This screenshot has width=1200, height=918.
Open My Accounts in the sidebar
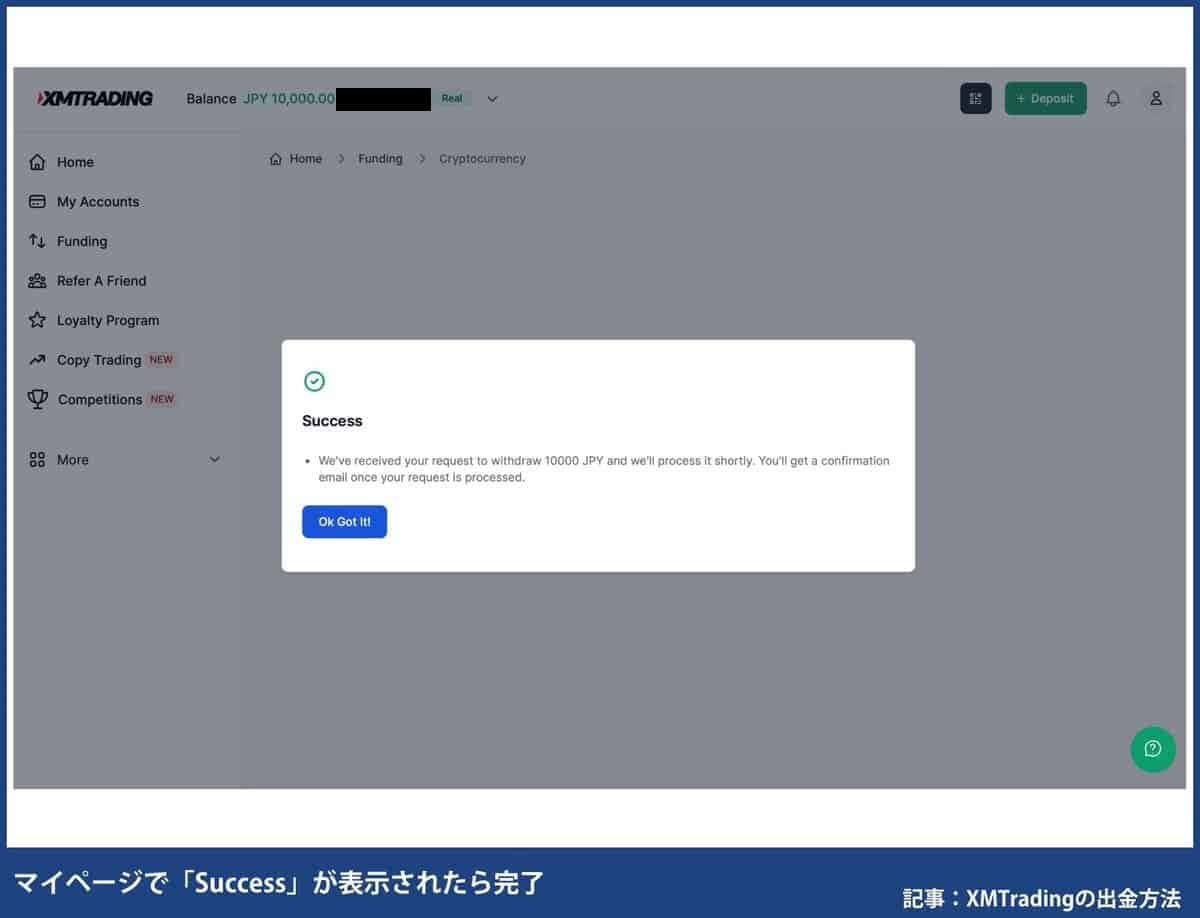(98, 202)
